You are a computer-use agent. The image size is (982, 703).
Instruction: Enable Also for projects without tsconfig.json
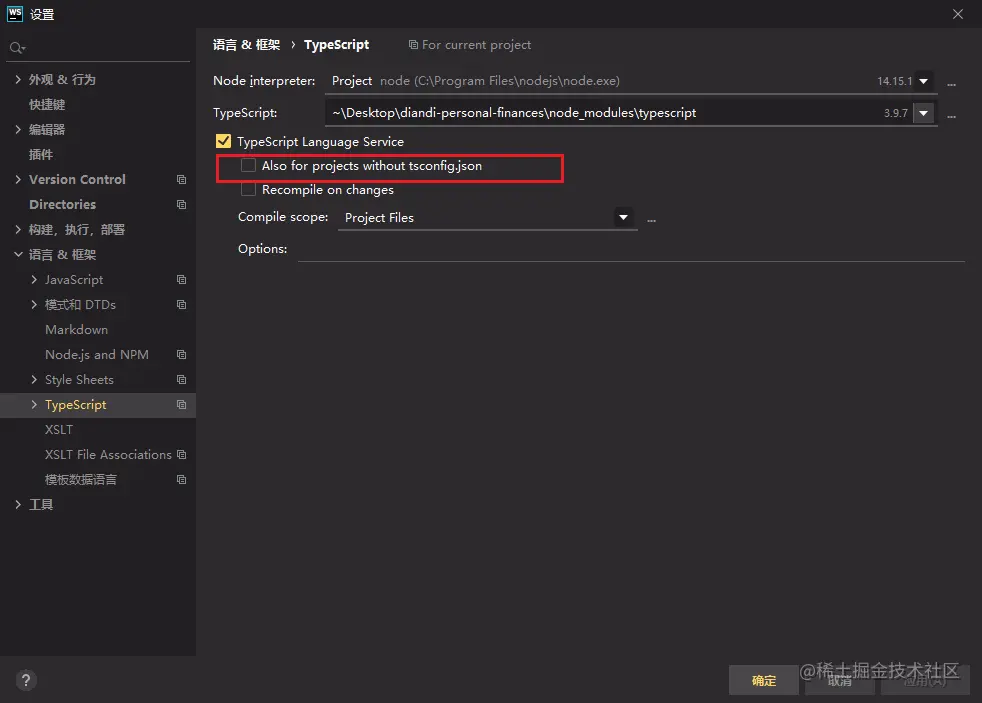click(249, 165)
